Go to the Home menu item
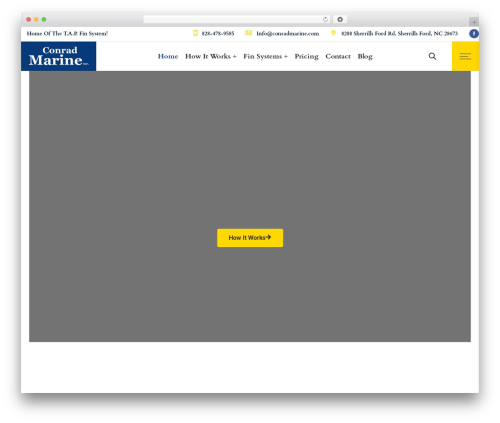This screenshot has width=500, height=423. coord(168,56)
